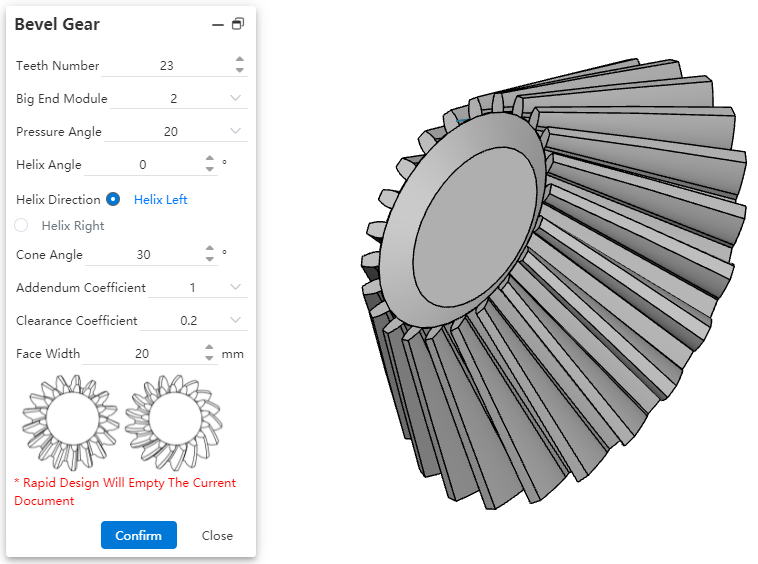Open the Addendum Coefficient dropdown
Image resolution: width=758 pixels, height=564 pixels.
(235, 287)
